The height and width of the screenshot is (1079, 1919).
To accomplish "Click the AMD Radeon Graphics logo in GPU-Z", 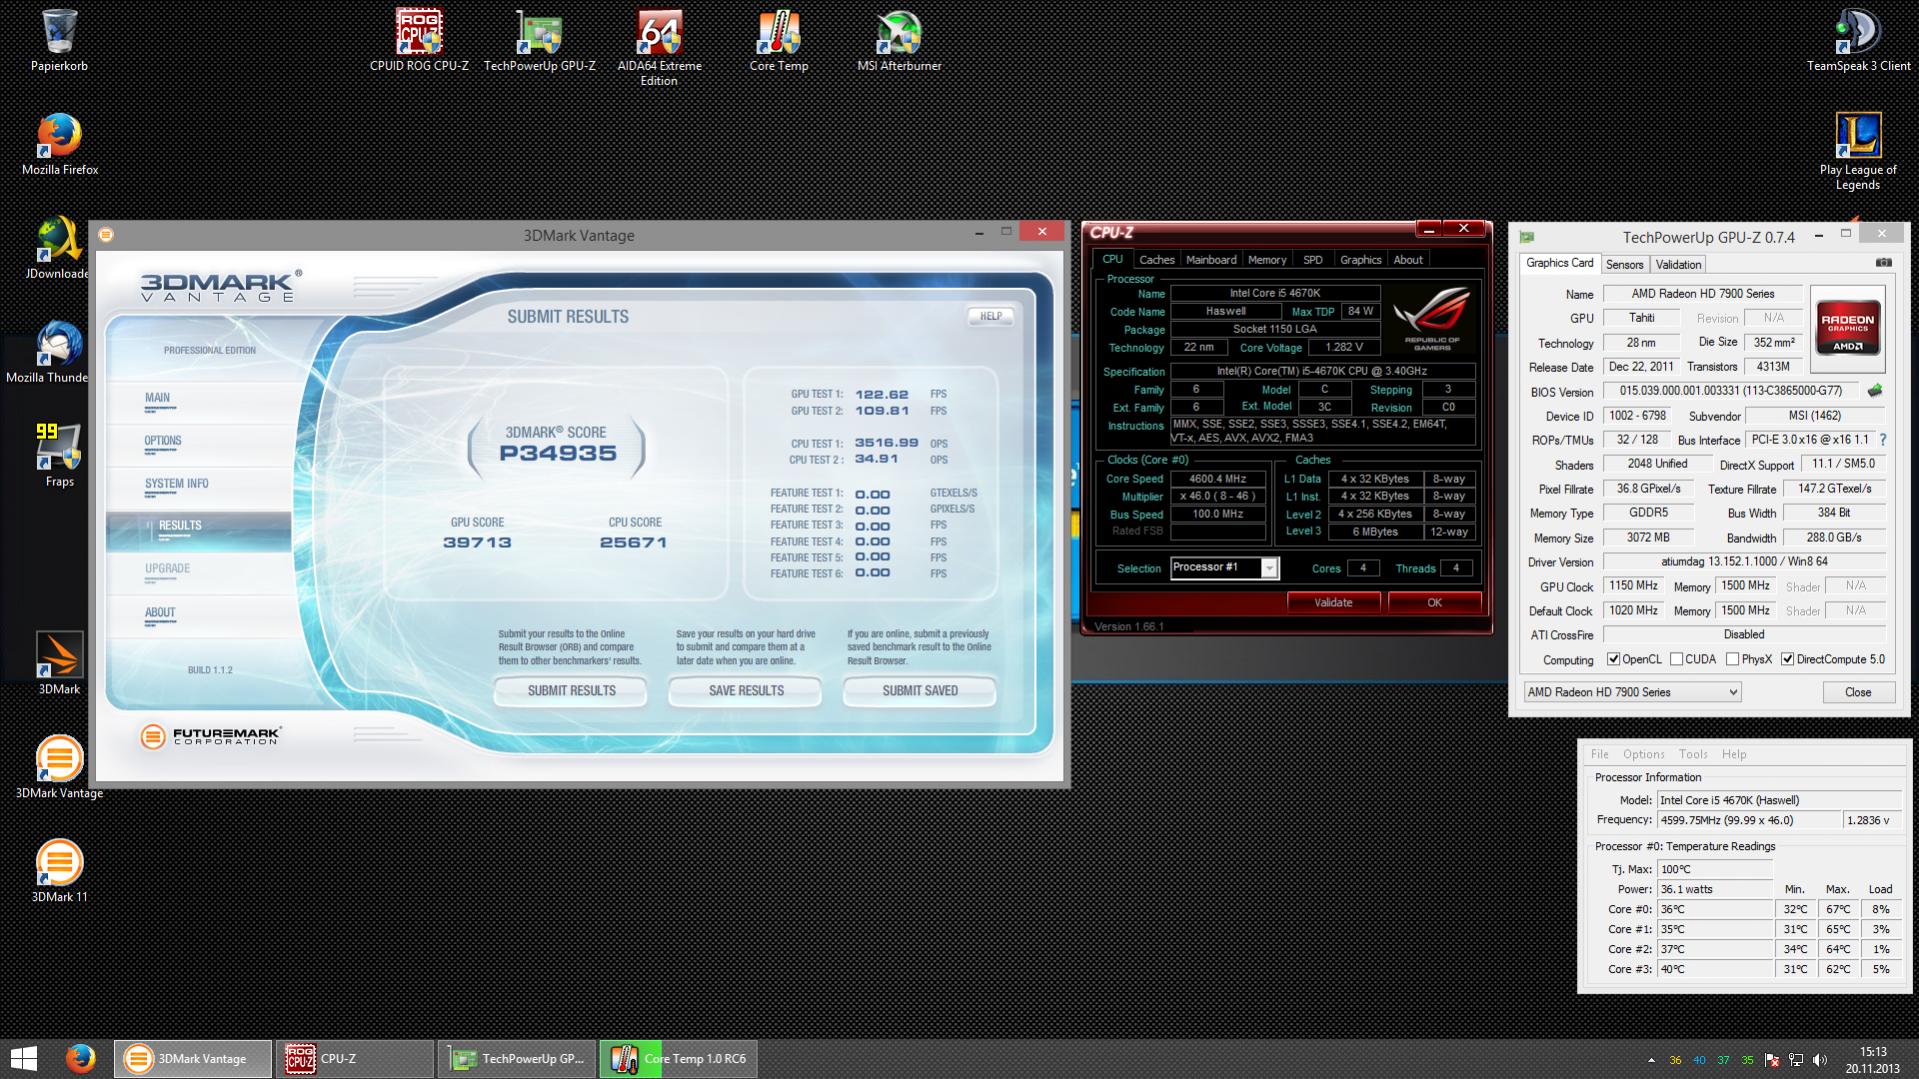I will (x=1847, y=328).
